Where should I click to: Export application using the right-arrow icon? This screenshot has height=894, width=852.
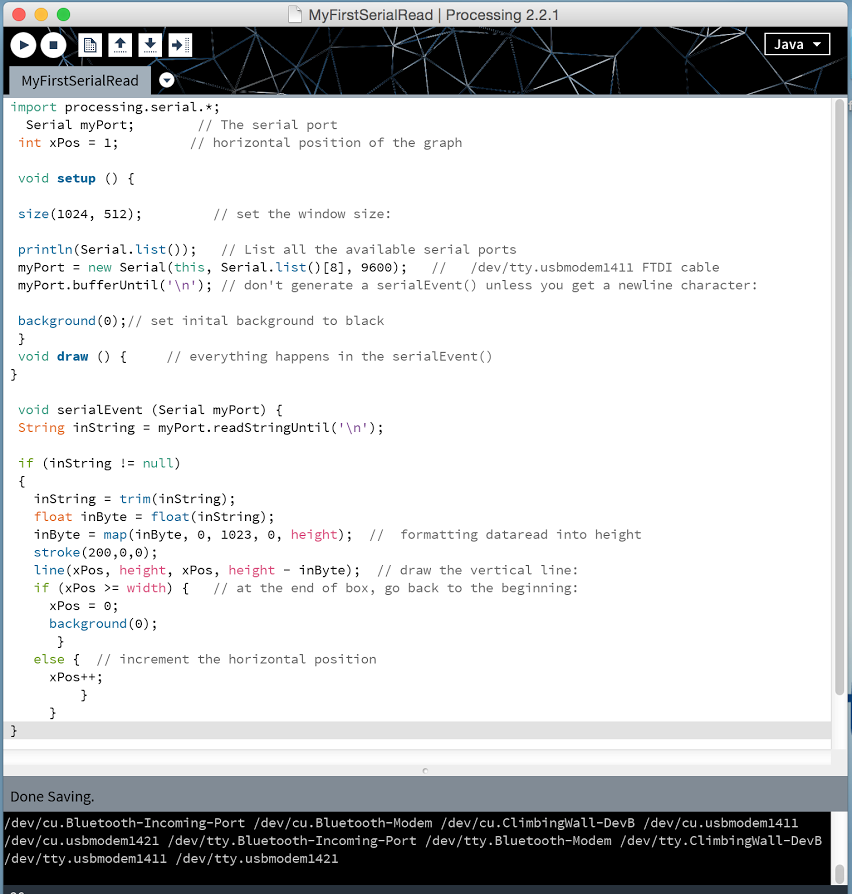pos(180,45)
